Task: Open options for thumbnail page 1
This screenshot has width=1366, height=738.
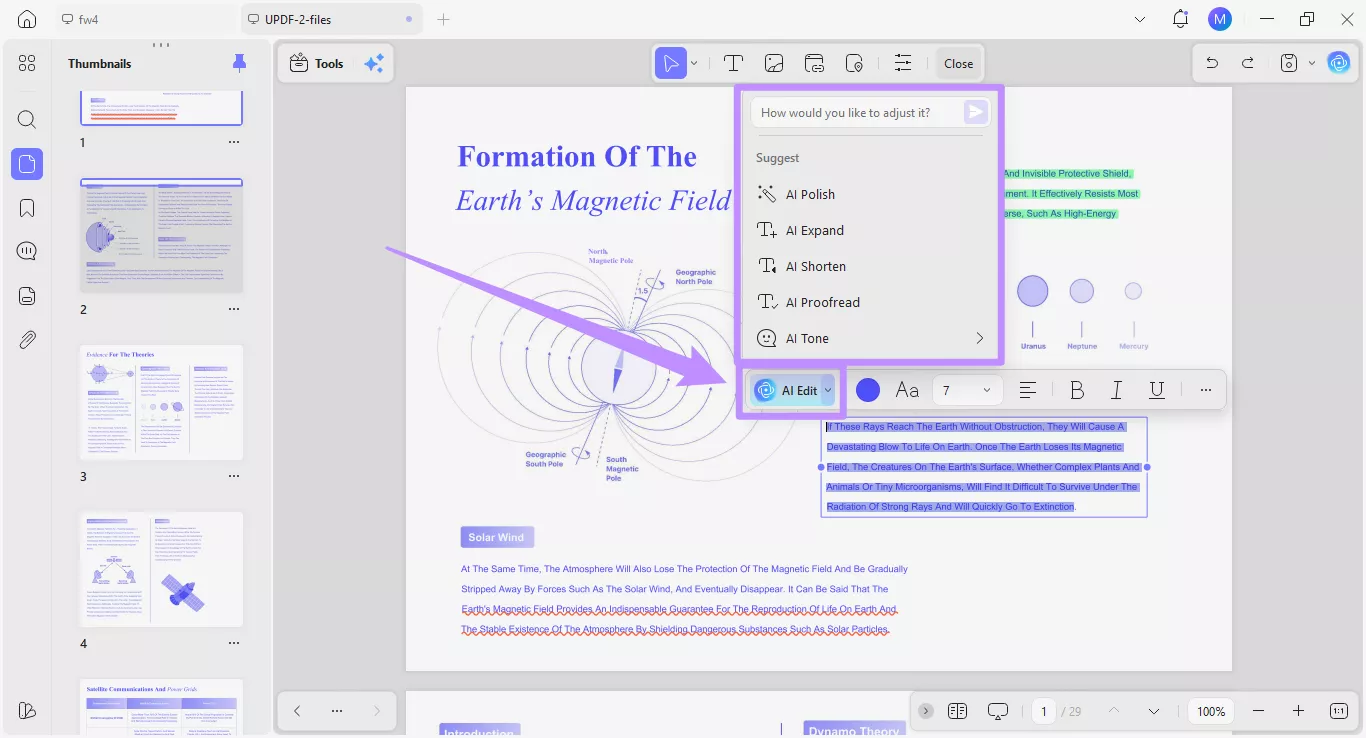Action: point(234,142)
